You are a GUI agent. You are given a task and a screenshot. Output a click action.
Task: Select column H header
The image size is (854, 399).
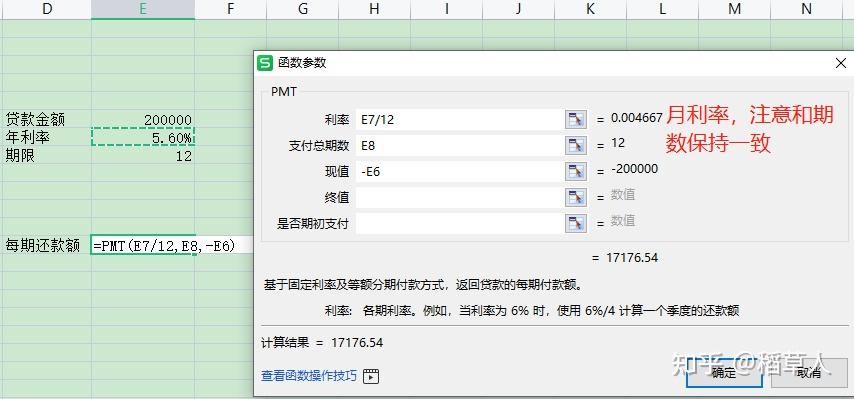(374, 9)
